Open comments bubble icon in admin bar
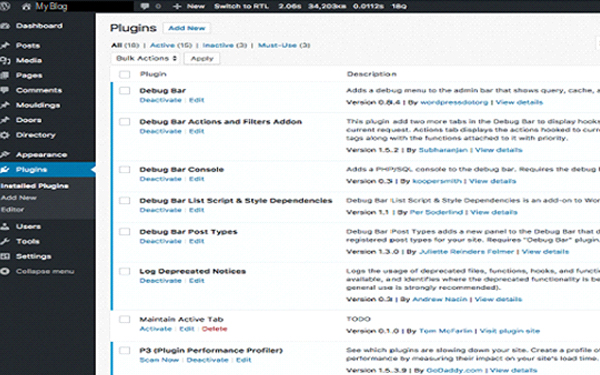The image size is (600, 375). pyautogui.click(x=145, y=7)
